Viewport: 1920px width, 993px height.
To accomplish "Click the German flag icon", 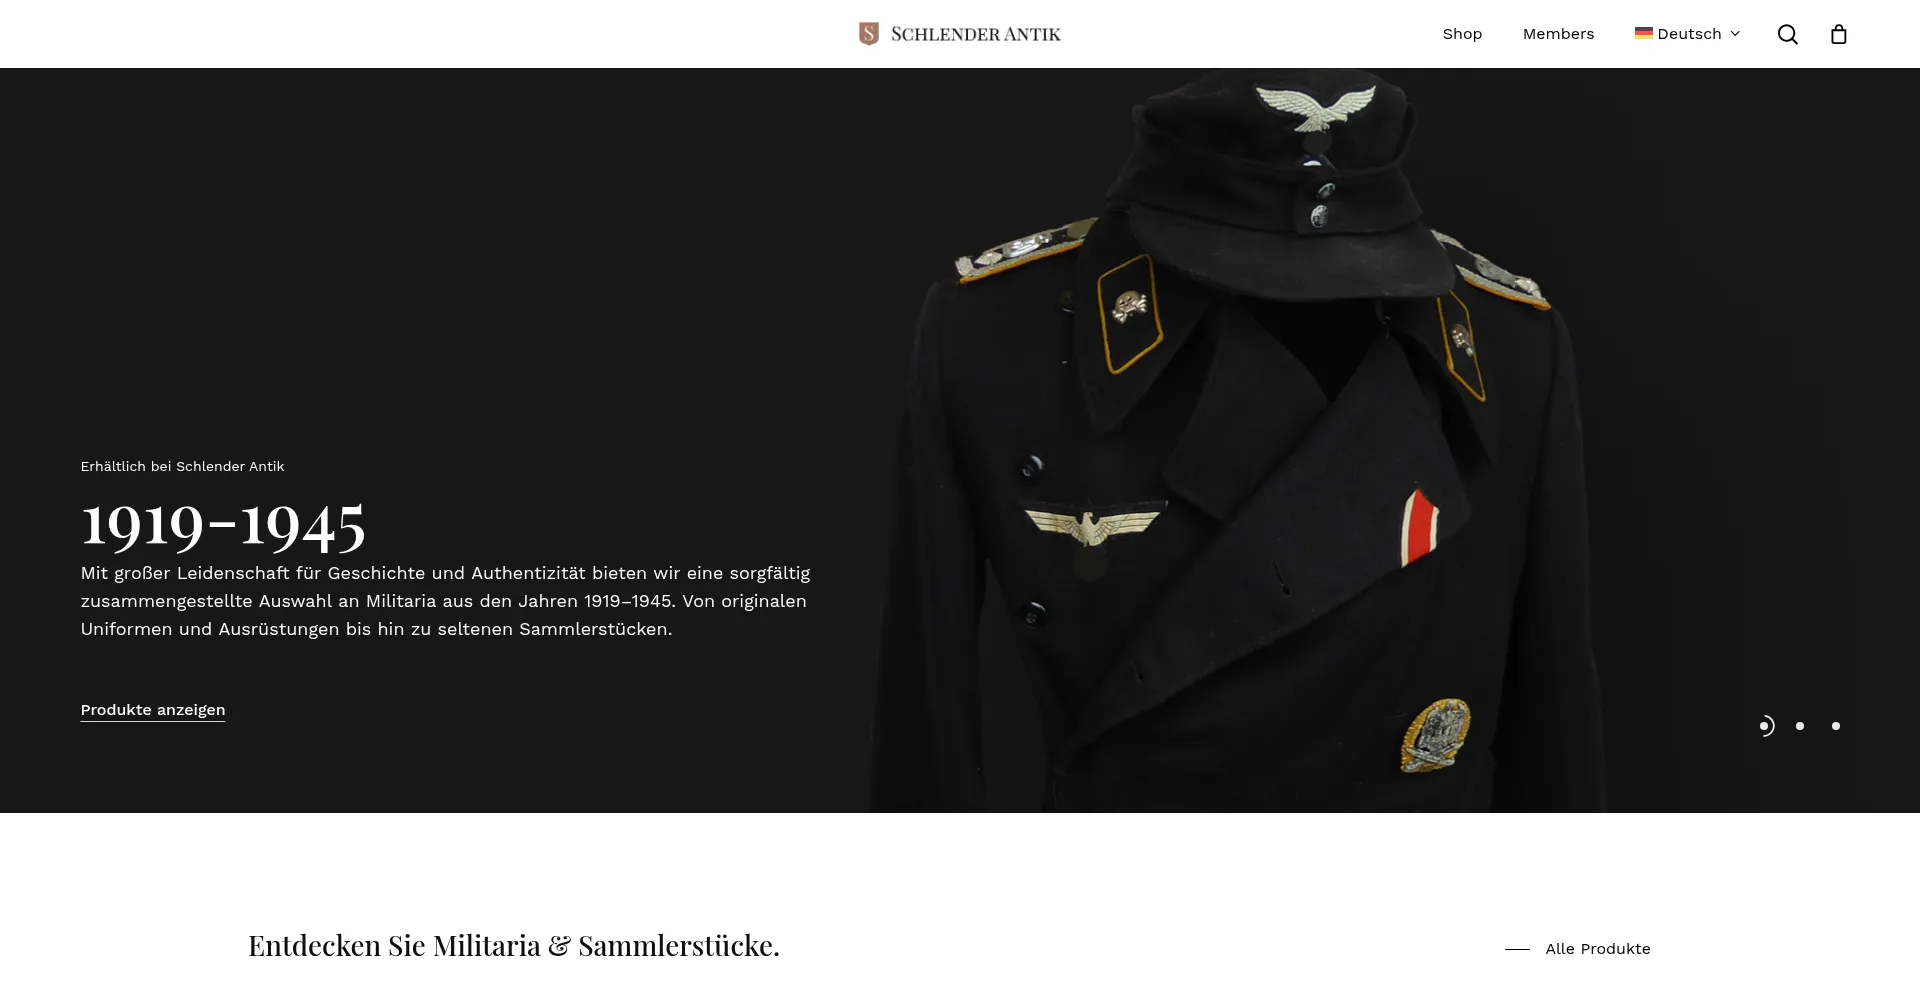I will coord(1643,33).
